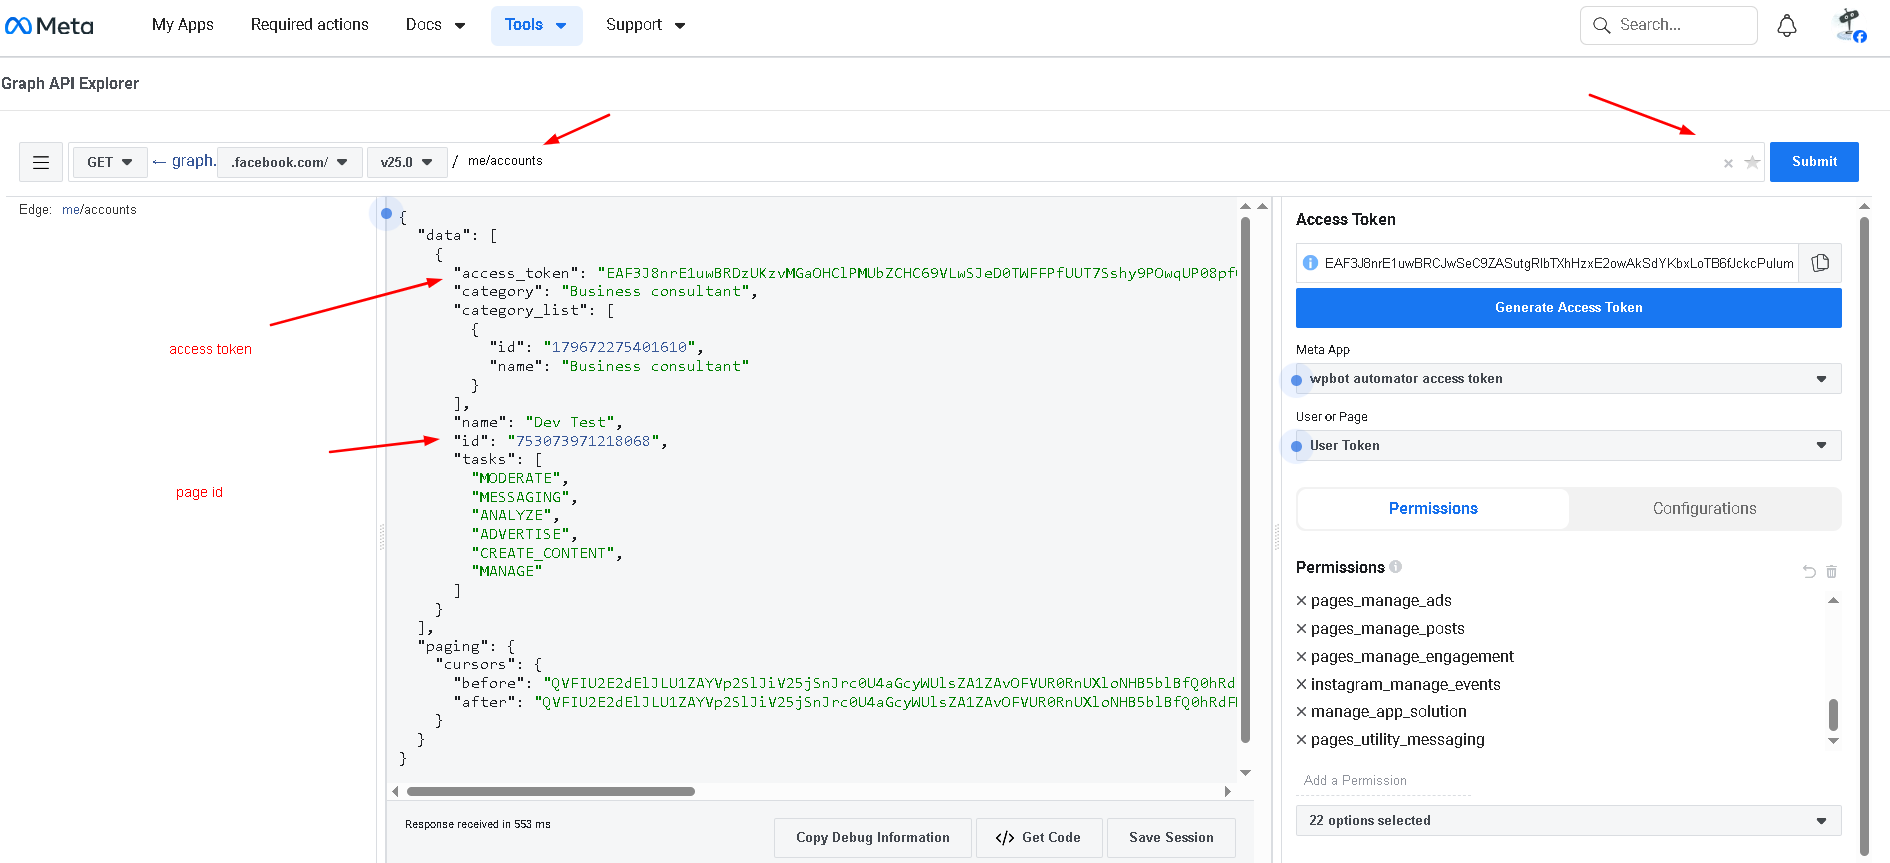Click the notifications bell icon

point(1786,26)
